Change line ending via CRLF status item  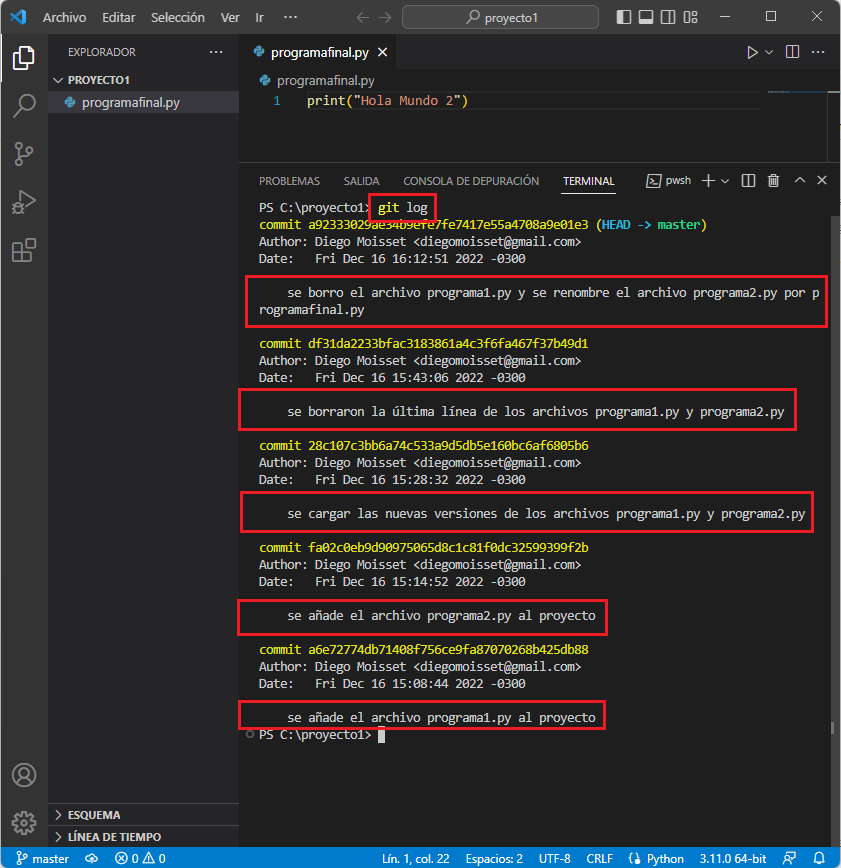point(599,858)
